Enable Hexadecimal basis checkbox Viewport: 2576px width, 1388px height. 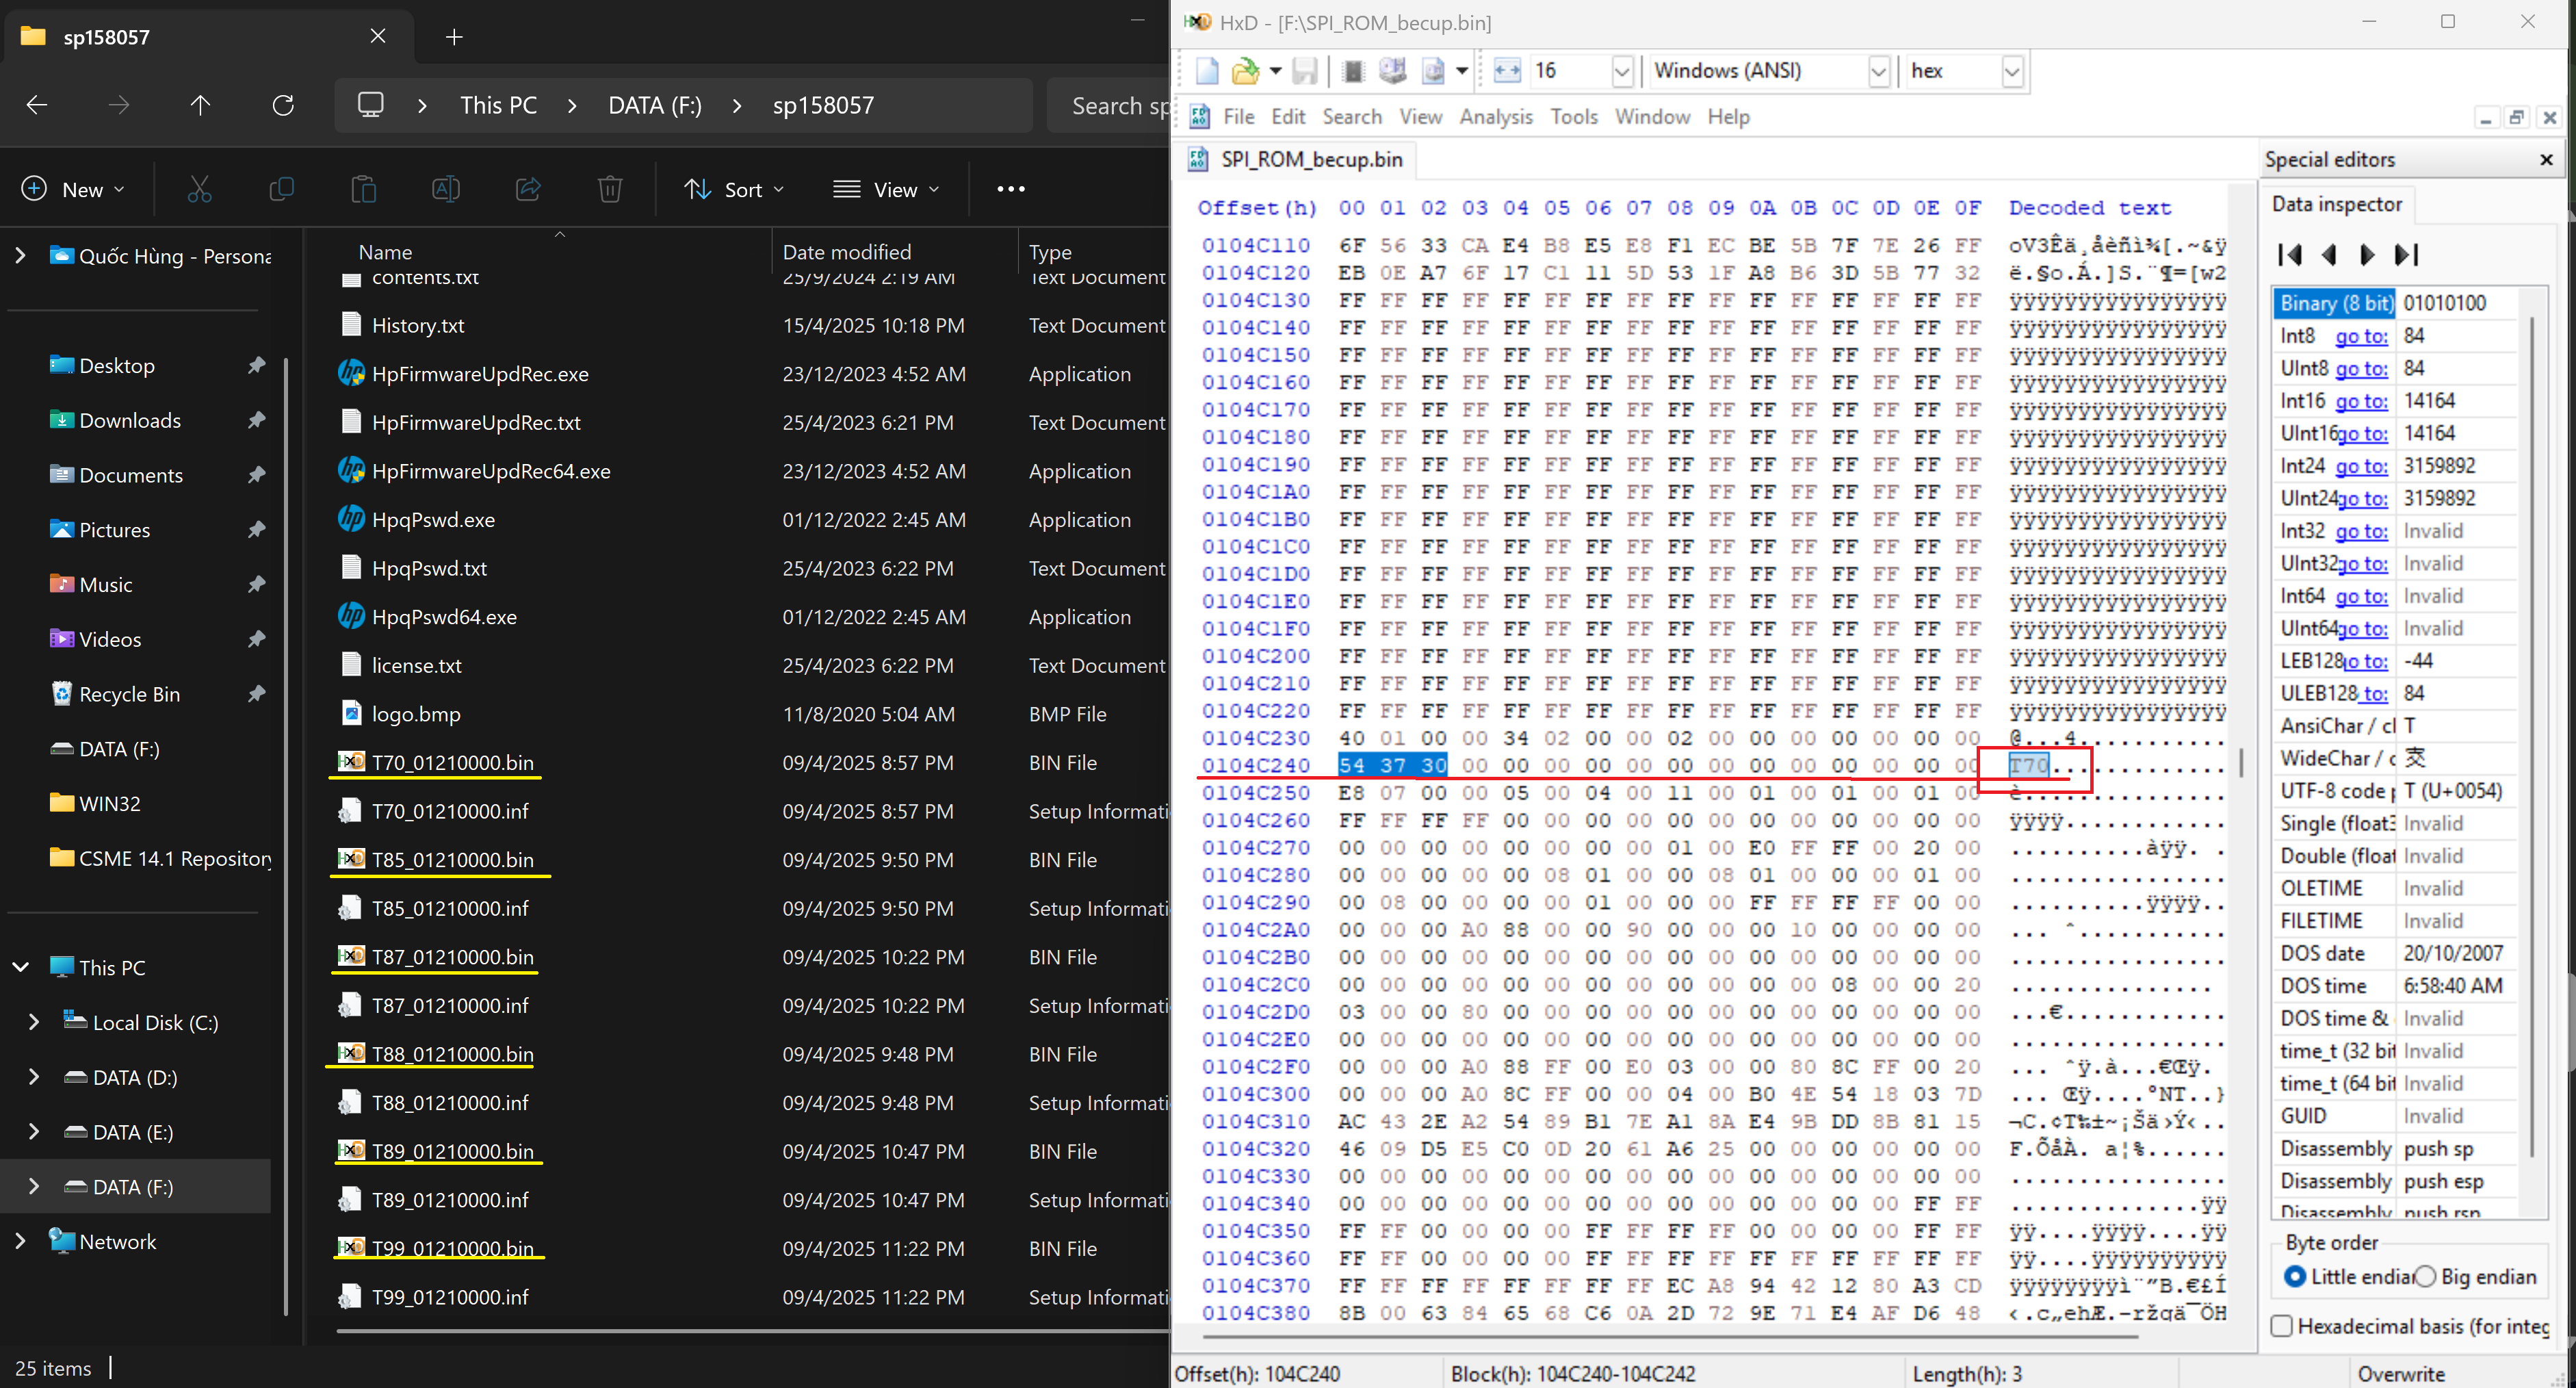click(2282, 1326)
